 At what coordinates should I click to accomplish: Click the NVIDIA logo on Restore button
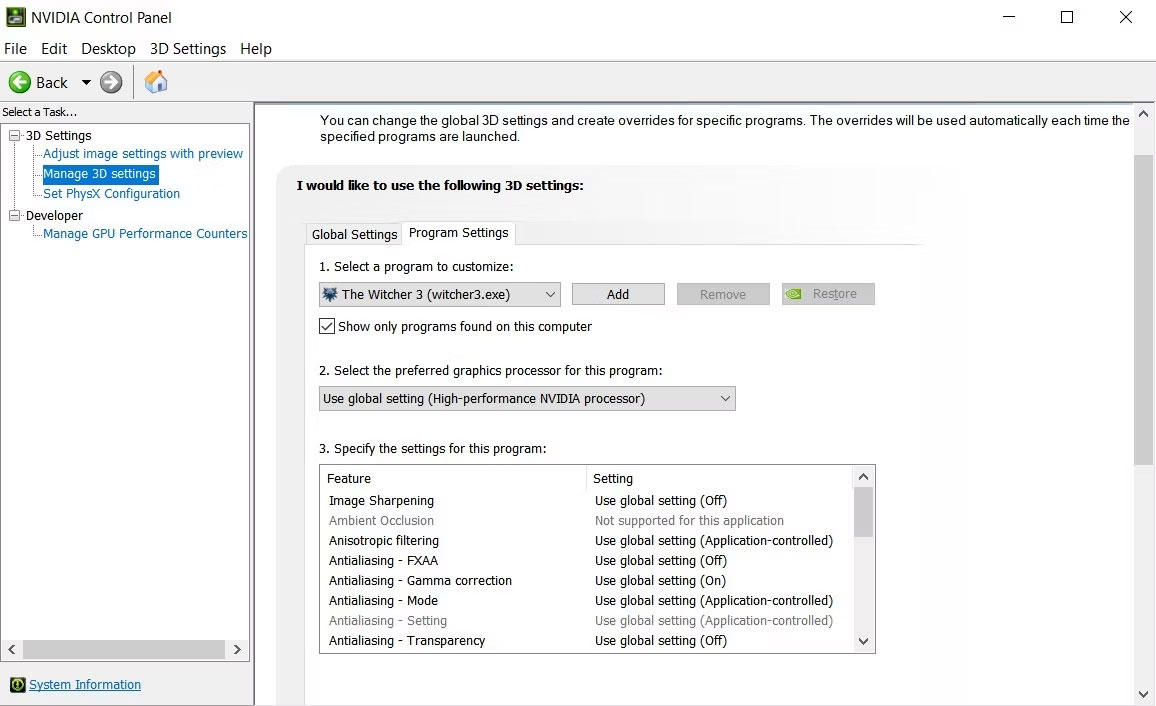[x=794, y=294]
